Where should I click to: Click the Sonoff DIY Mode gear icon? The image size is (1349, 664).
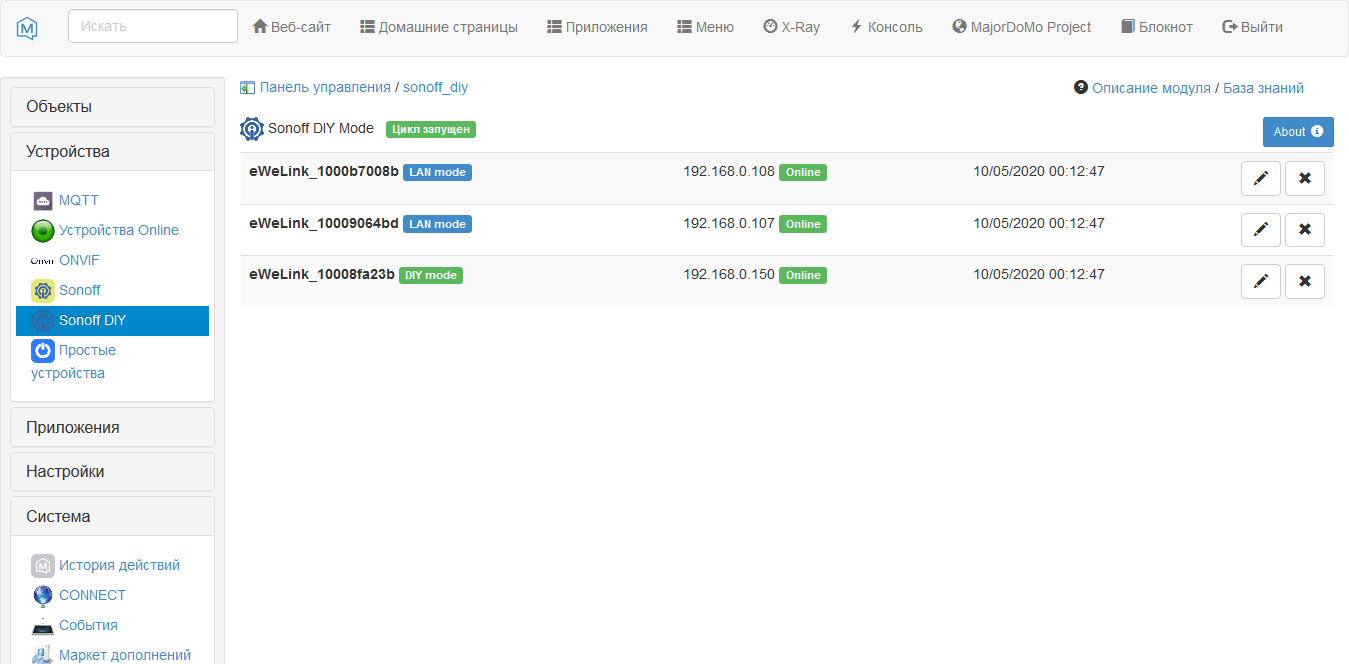[x=252, y=129]
